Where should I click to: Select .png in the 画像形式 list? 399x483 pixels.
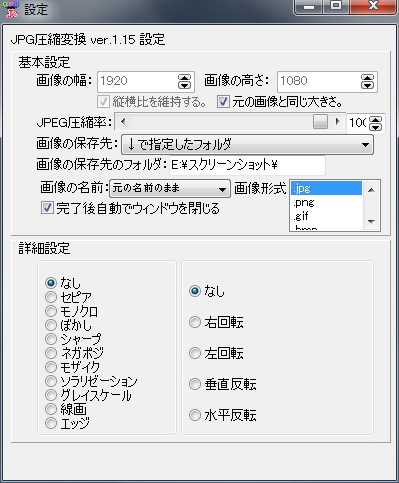tap(326, 202)
